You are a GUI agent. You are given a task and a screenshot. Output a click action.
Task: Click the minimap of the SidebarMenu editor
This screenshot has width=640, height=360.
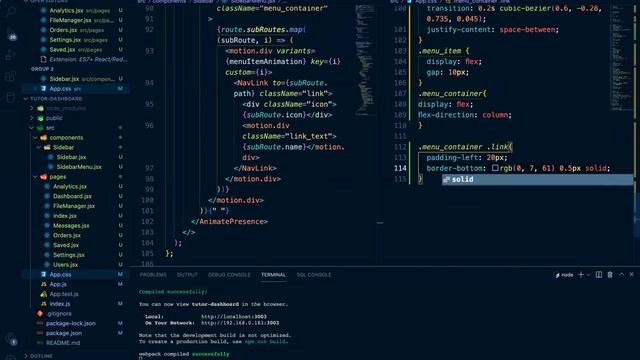(x=364, y=61)
